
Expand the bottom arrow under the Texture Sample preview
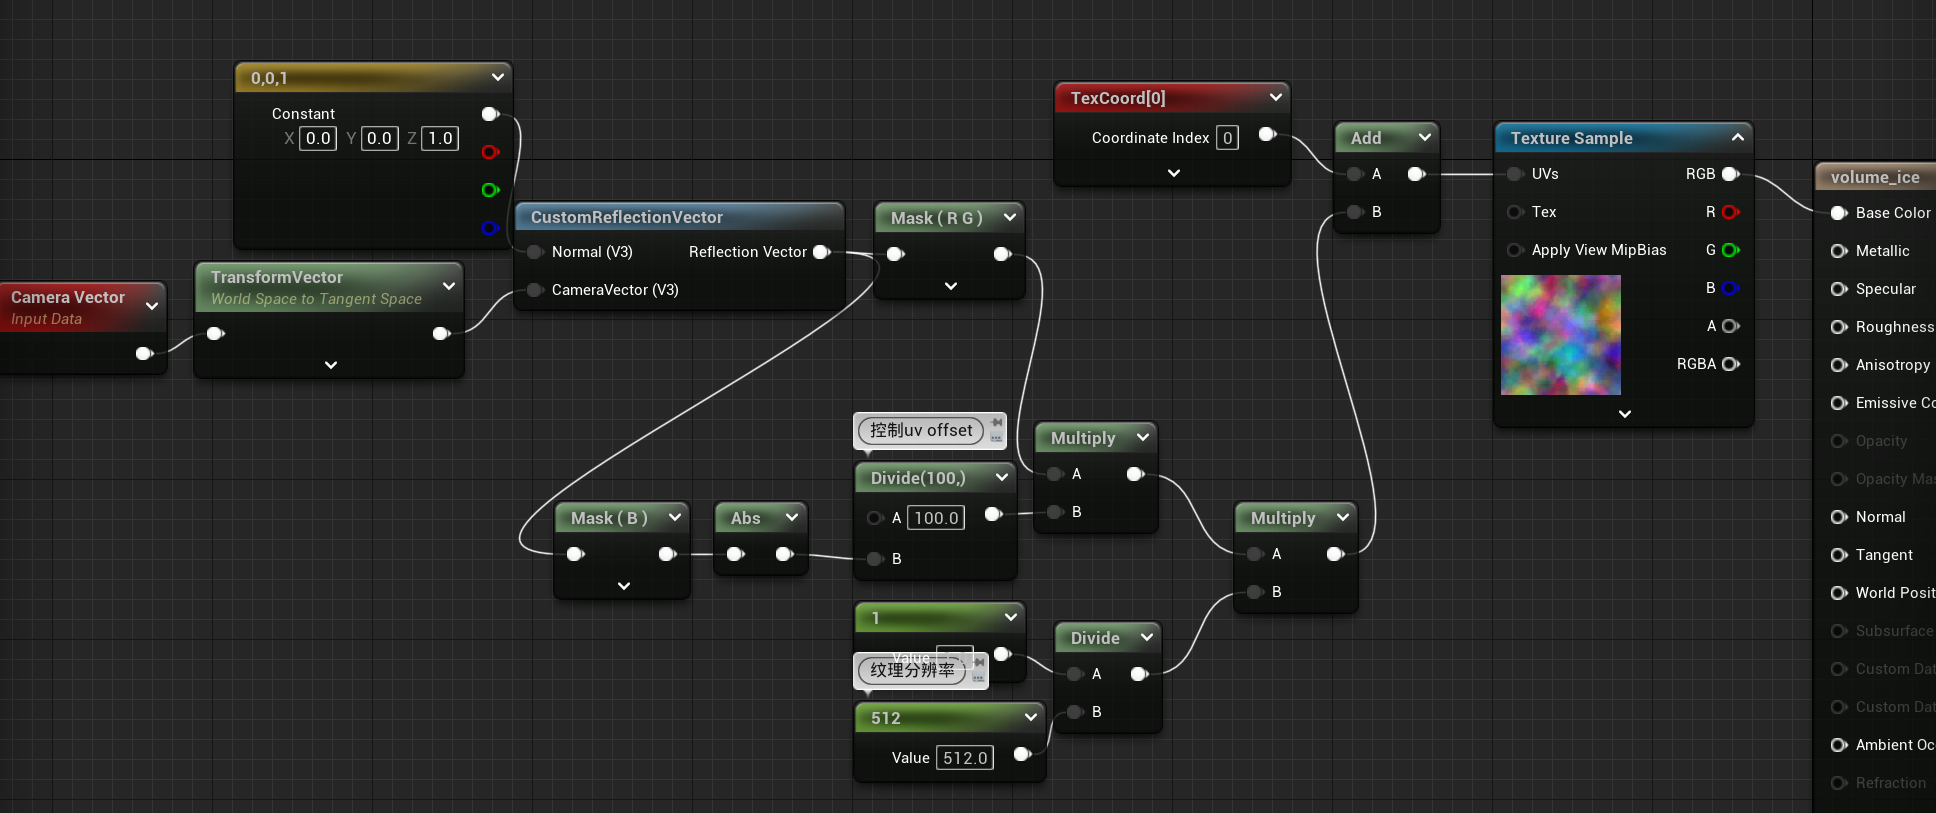pyautogui.click(x=1625, y=414)
